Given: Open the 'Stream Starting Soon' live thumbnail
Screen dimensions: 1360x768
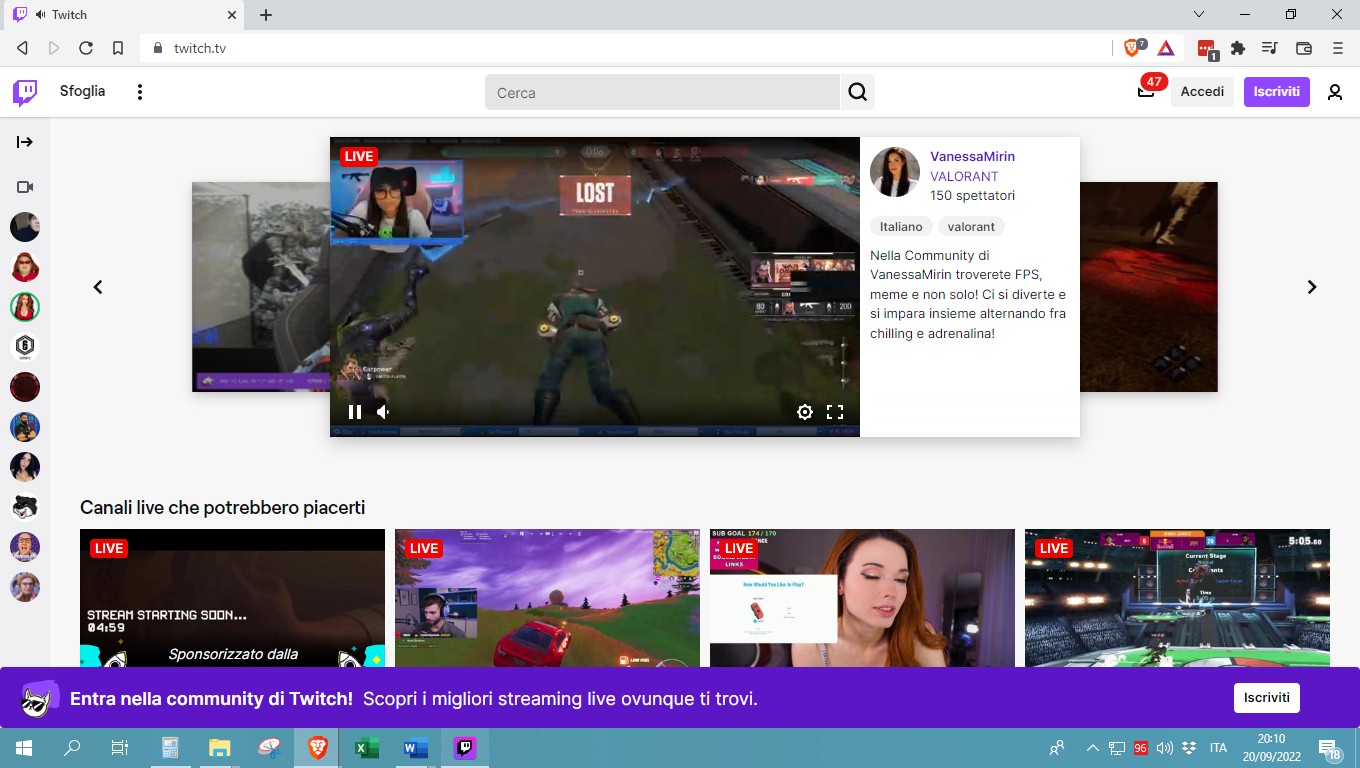Looking at the screenshot, I should point(232,598).
